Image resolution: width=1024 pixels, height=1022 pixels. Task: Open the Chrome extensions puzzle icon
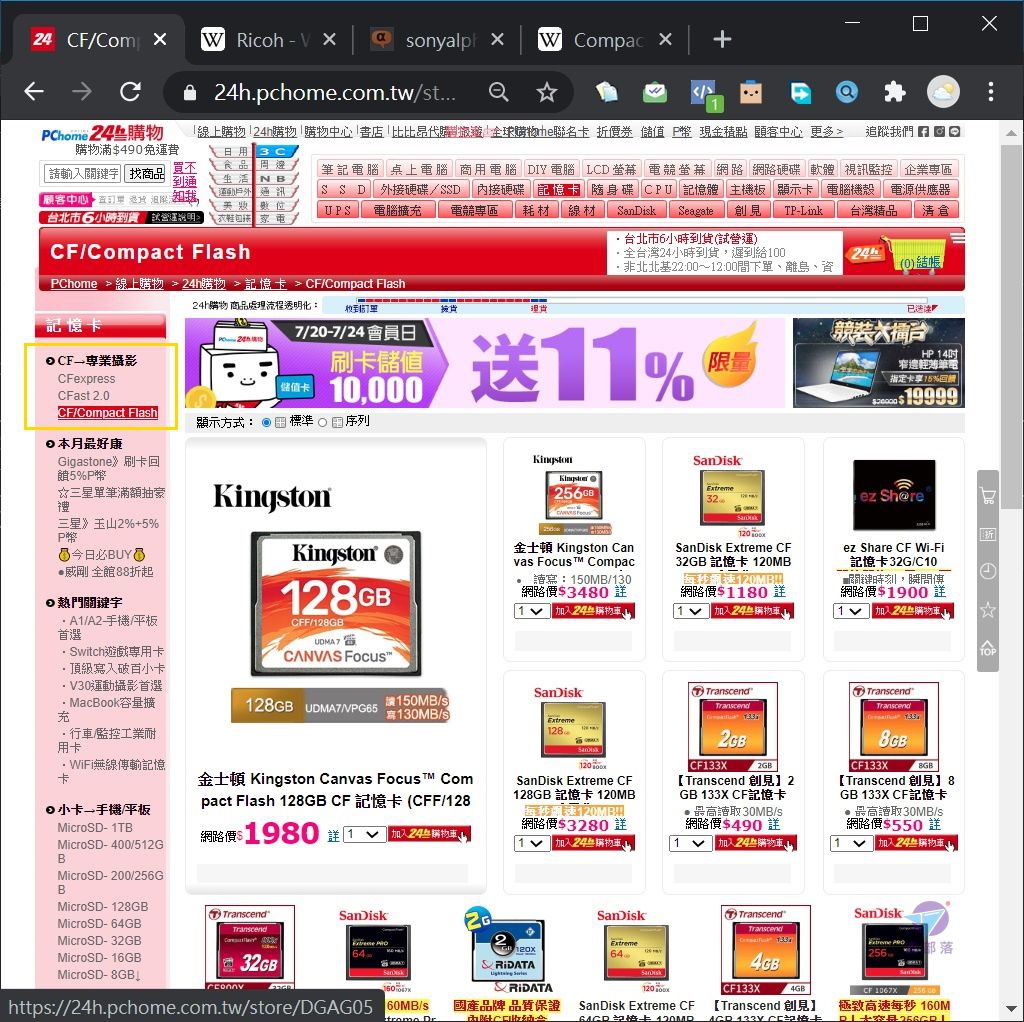click(895, 92)
